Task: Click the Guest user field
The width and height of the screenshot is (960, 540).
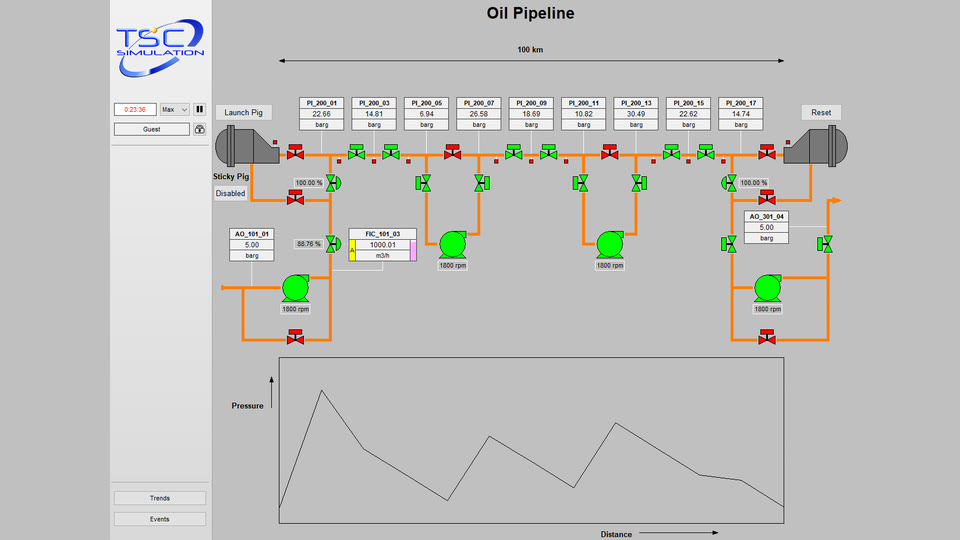Action: (152, 129)
